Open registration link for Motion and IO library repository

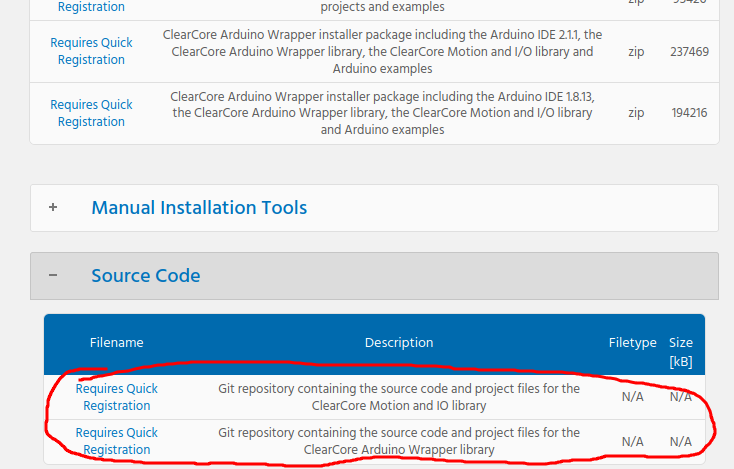coord(117,397)
